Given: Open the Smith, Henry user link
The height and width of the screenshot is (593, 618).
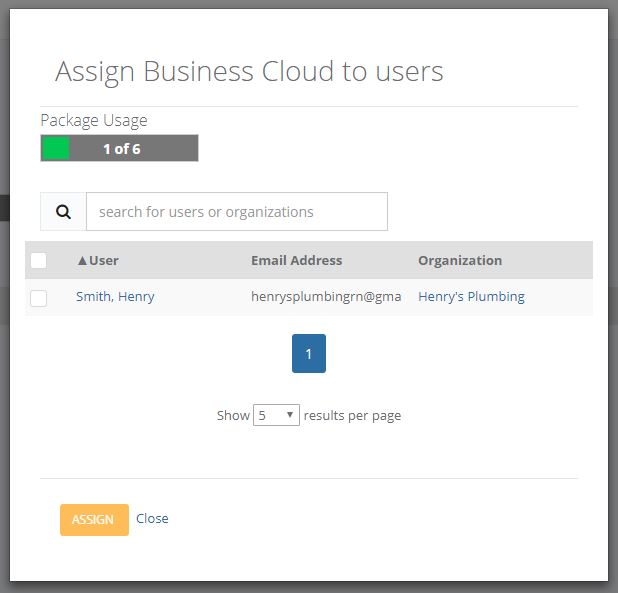Looking at the screenshot, I should pos(115,297).
